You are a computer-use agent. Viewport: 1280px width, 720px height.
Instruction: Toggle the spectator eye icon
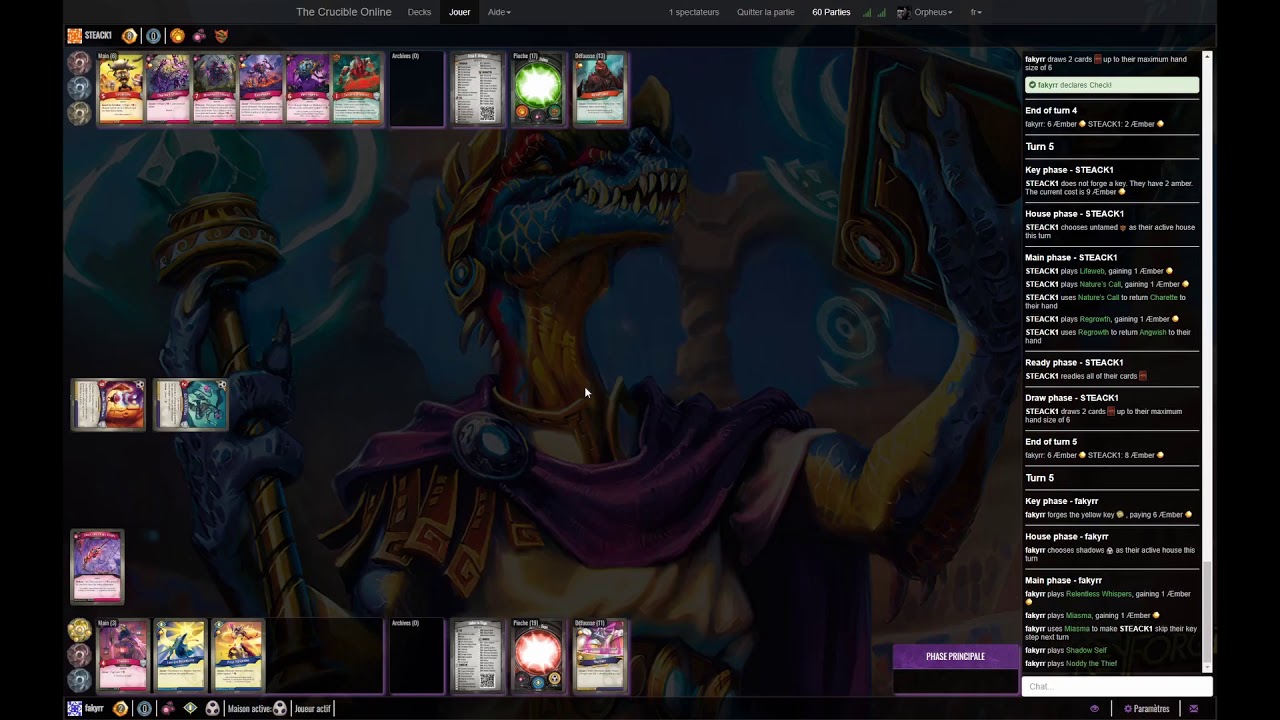click(x=1094, y=708)
